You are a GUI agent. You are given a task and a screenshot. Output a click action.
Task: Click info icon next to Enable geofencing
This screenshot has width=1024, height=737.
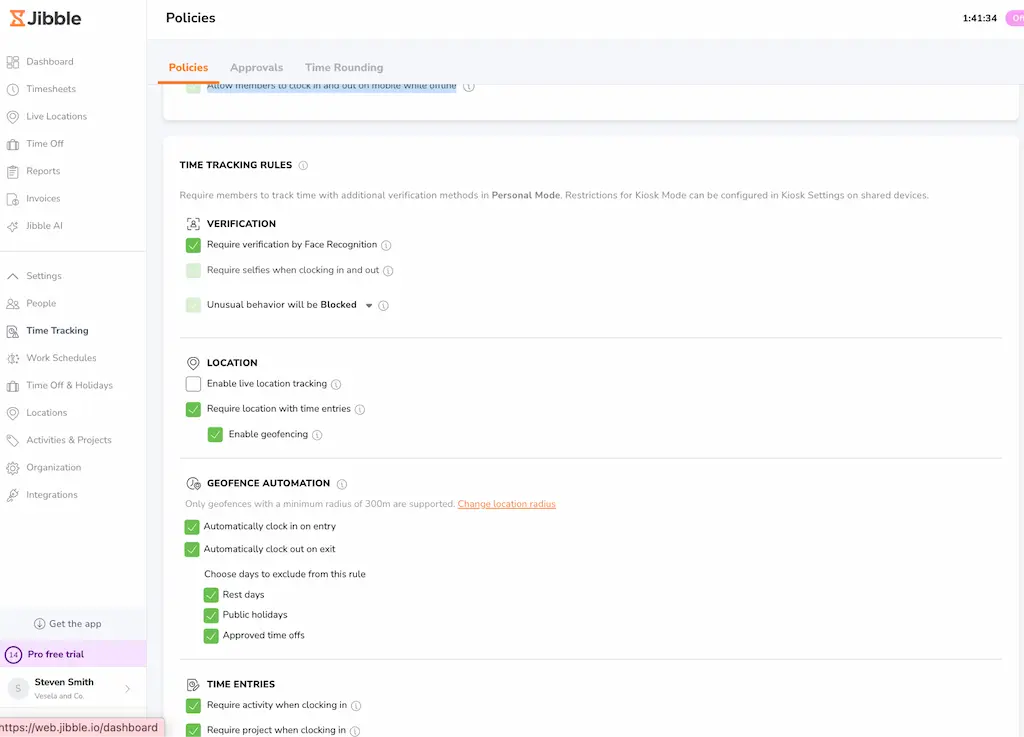[317, 435]
